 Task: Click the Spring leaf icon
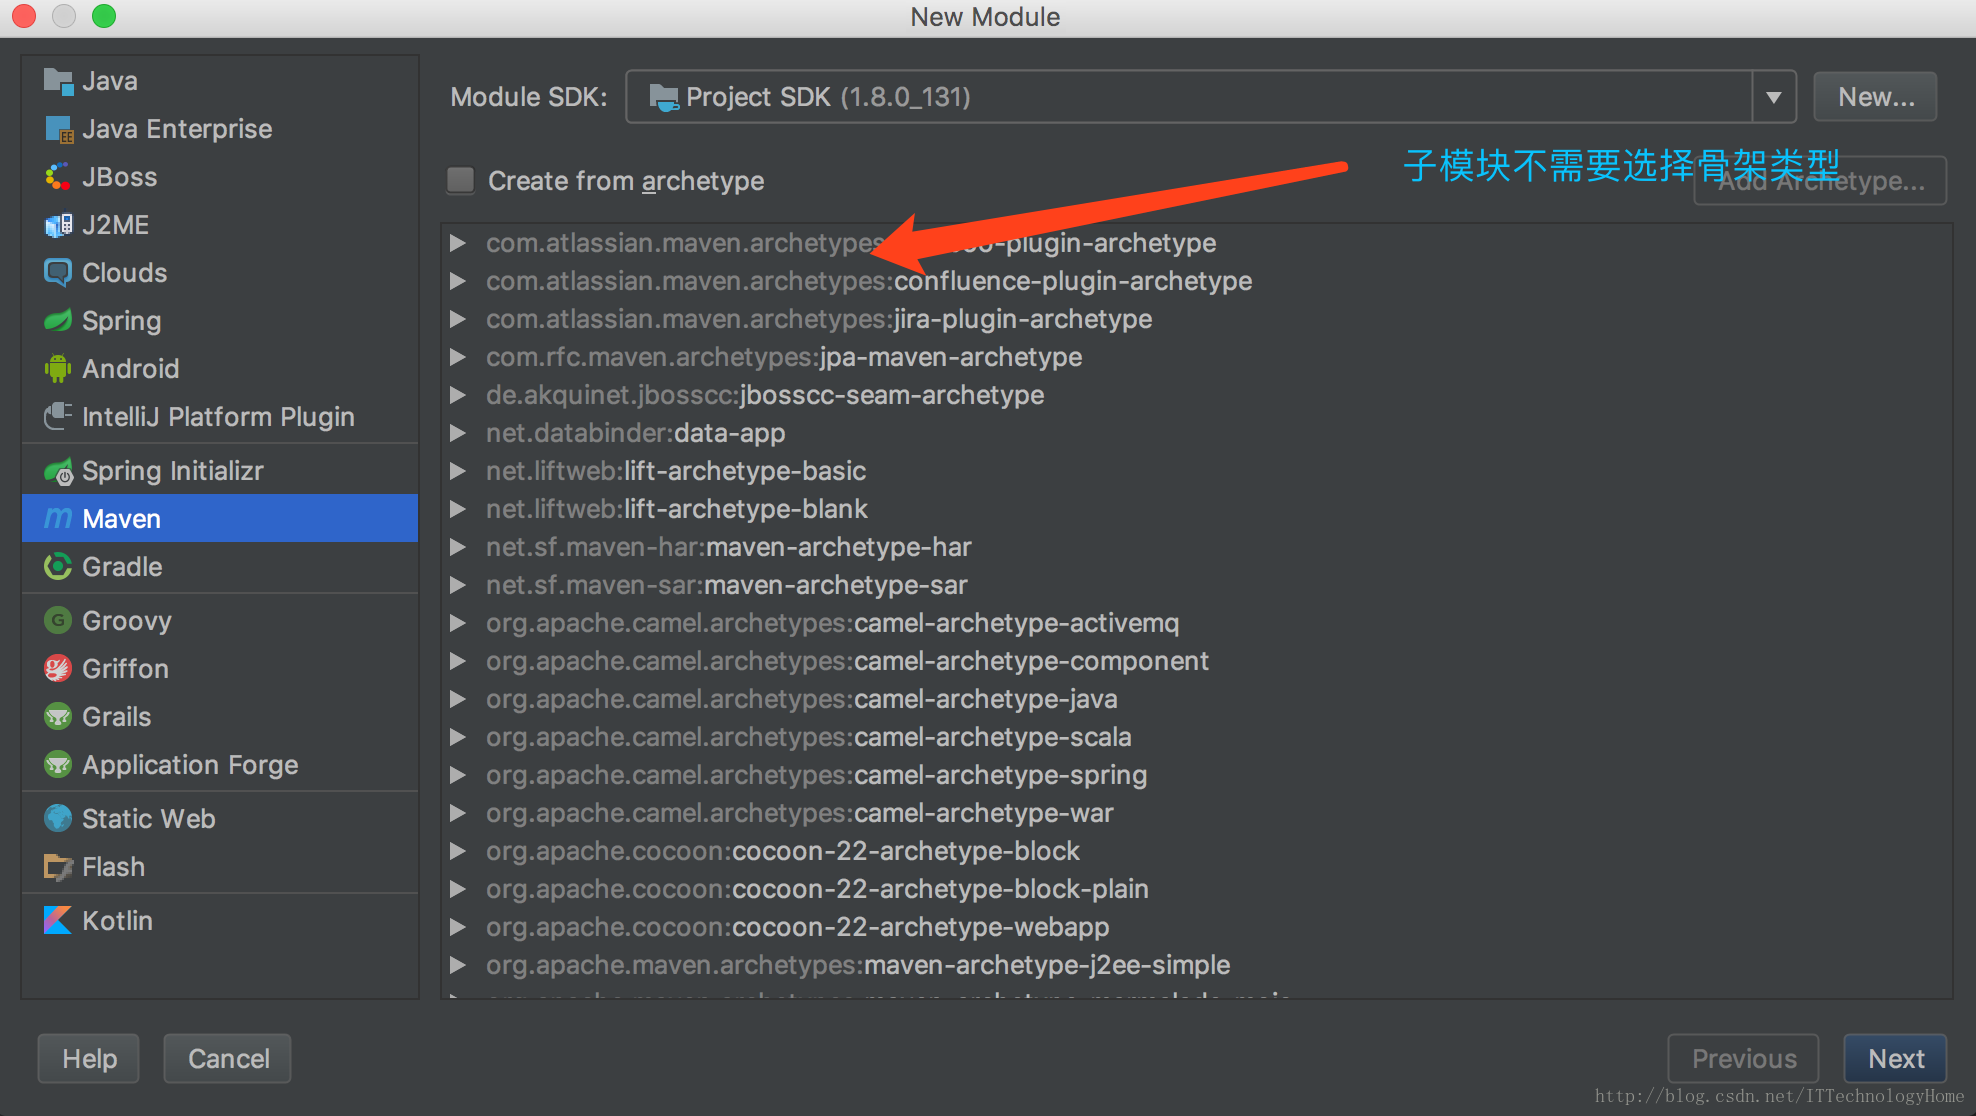[58, 321]
